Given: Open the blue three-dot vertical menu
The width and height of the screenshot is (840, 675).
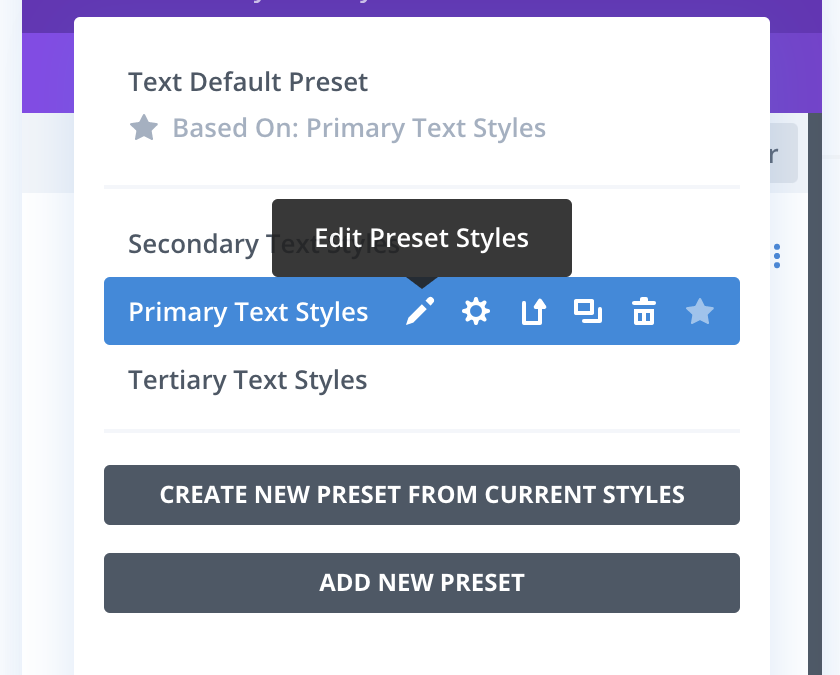Looking at the screenshot, I should pyautogui.click(x=777, y=256).
